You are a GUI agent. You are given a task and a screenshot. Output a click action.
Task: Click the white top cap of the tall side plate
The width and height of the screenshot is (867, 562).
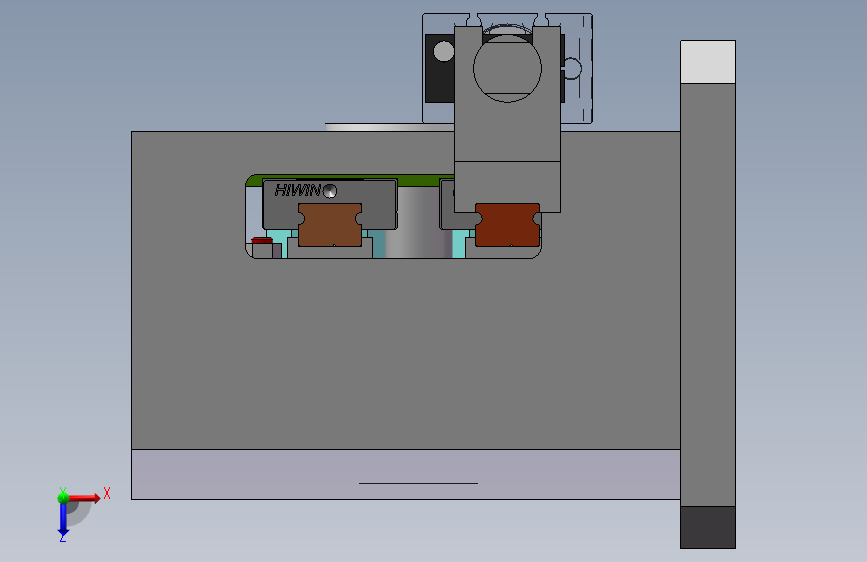click(x=708, y=62)
